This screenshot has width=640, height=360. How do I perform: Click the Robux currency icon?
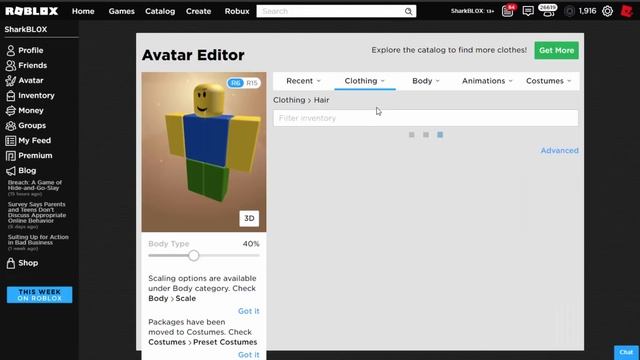tap(569, 11)
